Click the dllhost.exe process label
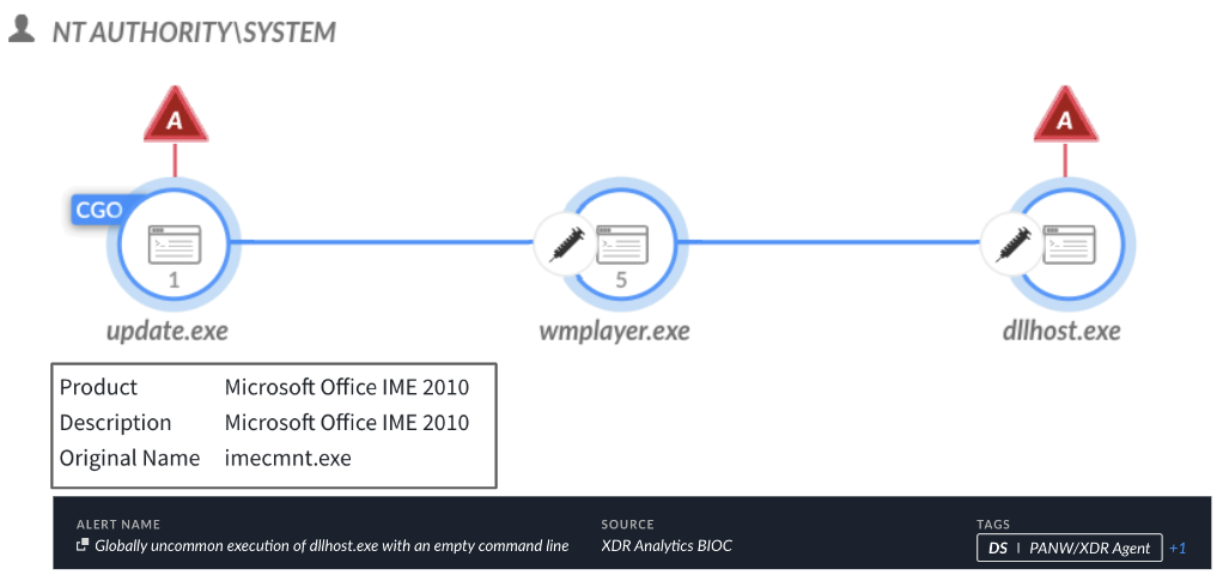The height and width of the screenshot is (581, 1219). [1061, 331]
